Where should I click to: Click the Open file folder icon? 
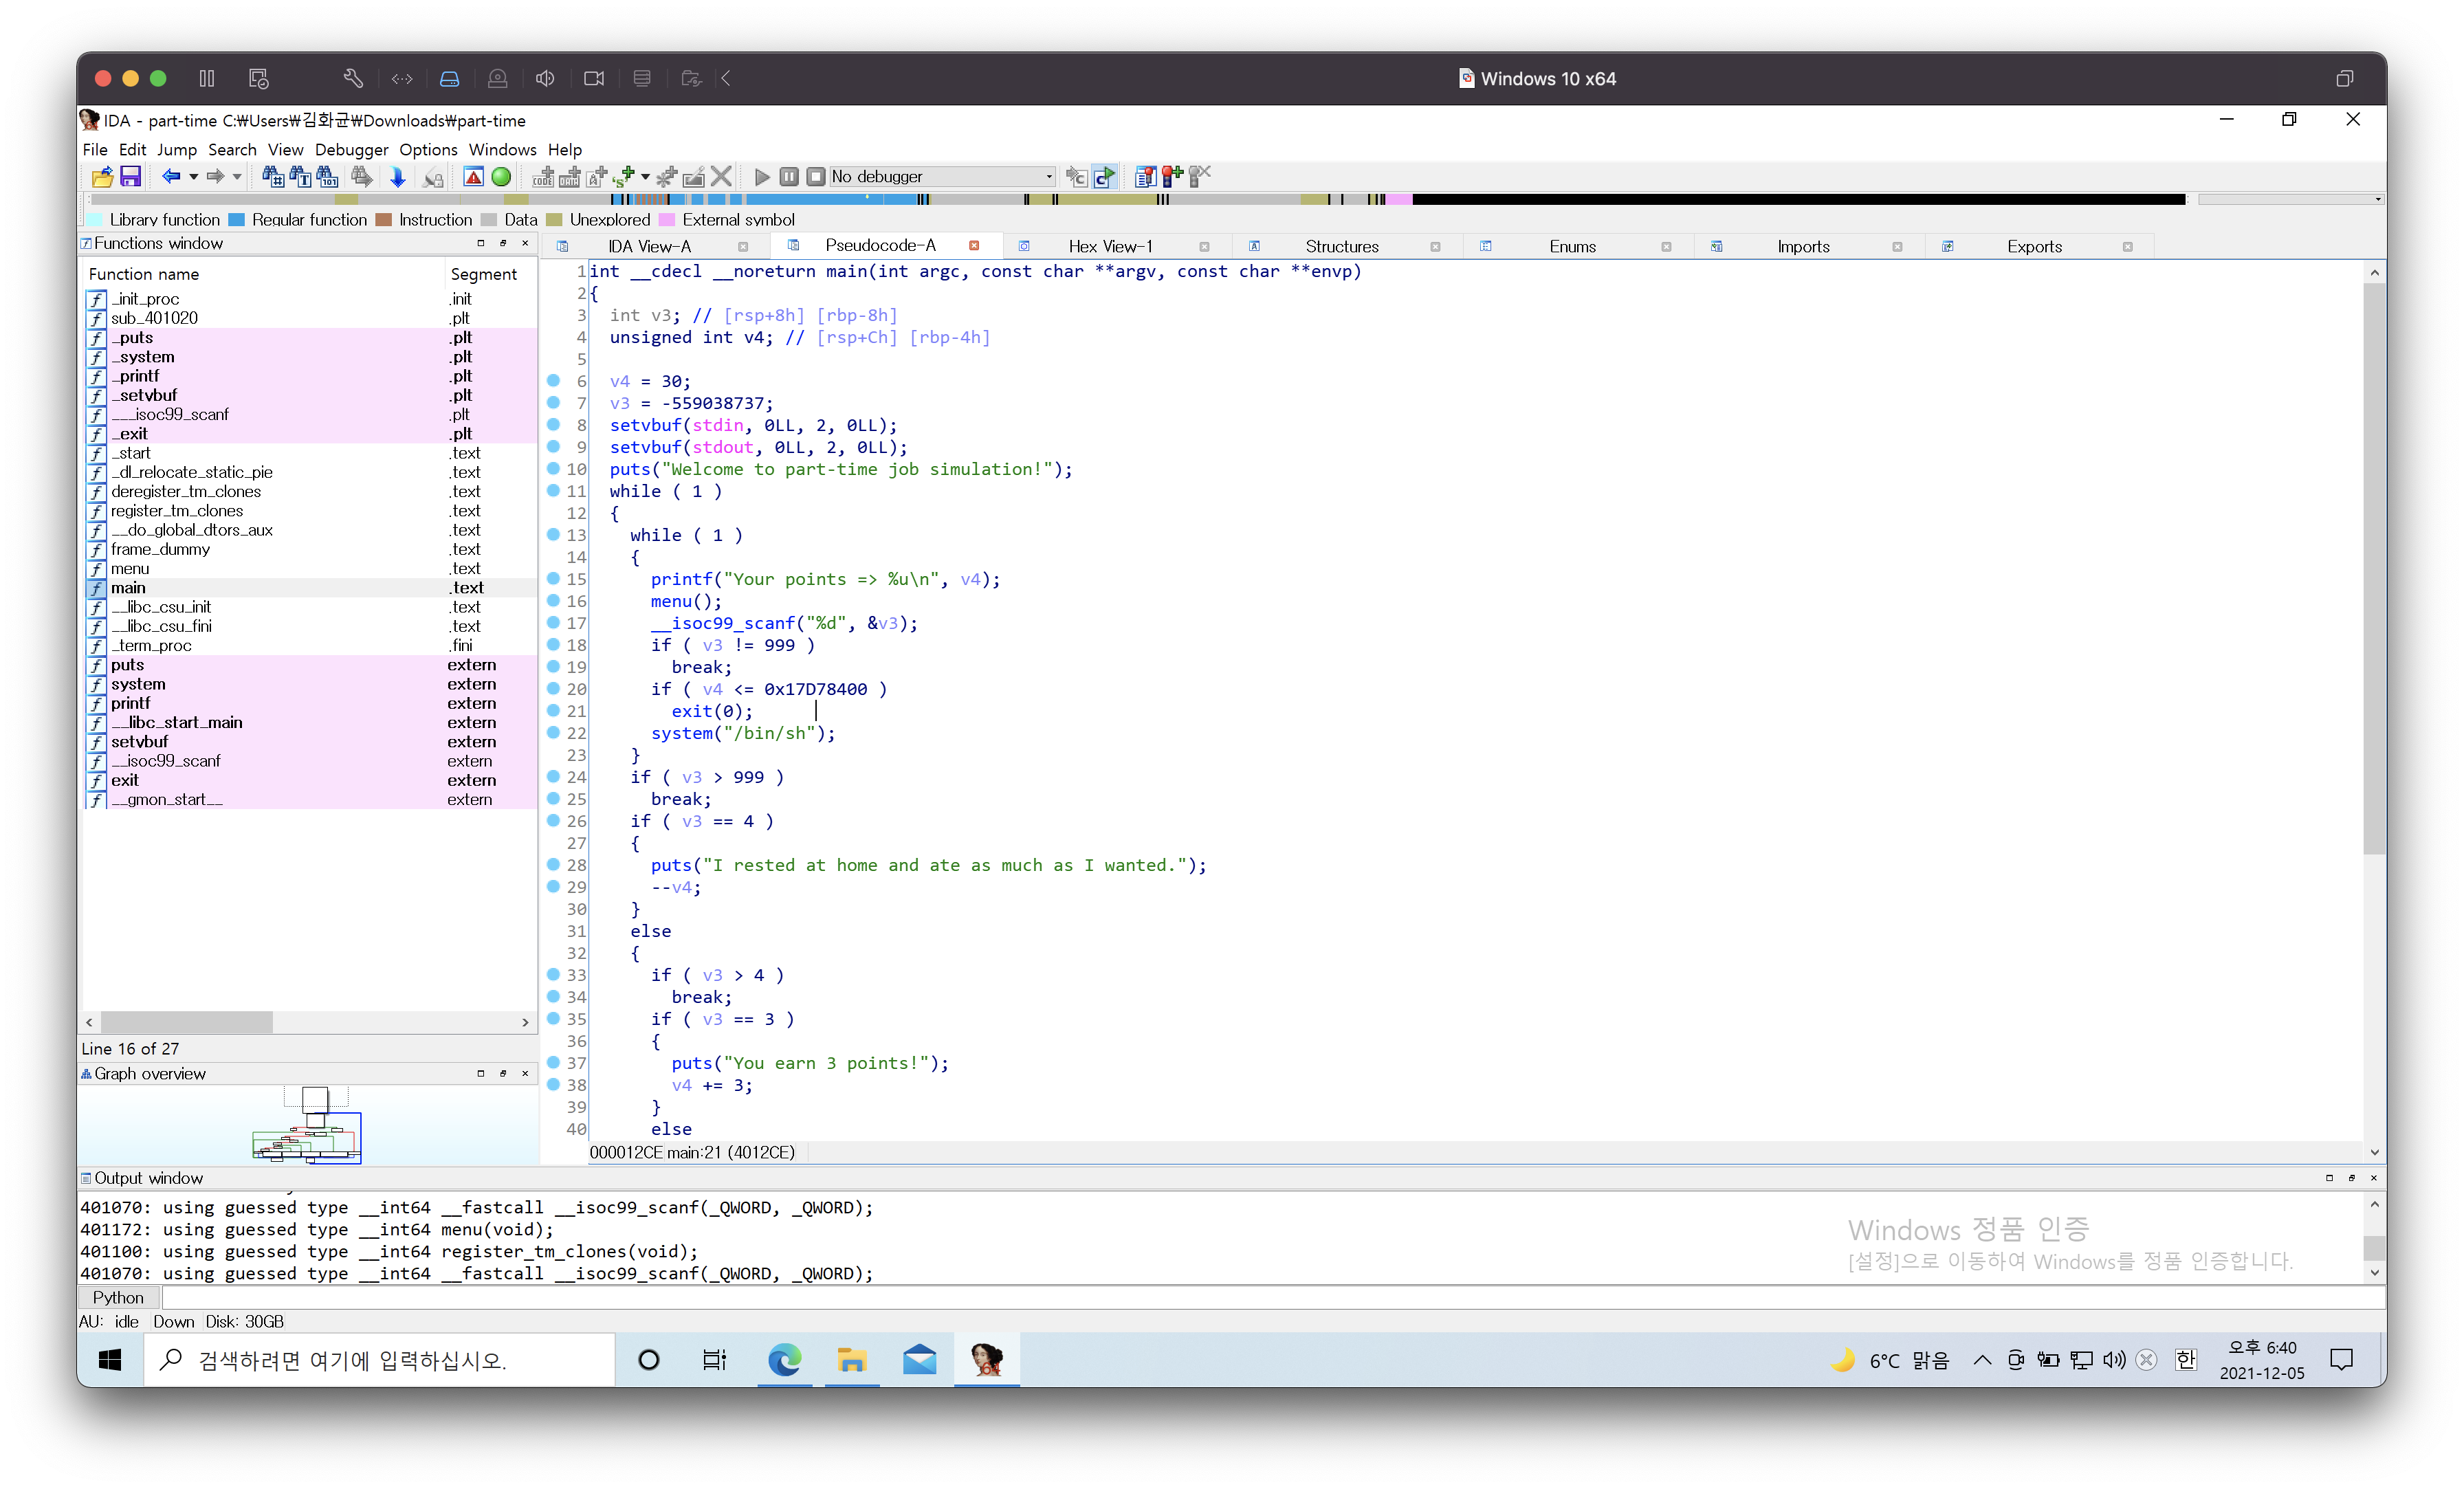(x=102, y=177)
